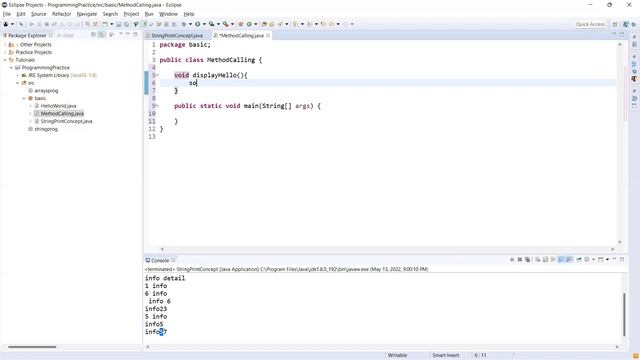Select the arraysprog package
Image resolution: width=640 pixels, height=360 pixels.
46,91
